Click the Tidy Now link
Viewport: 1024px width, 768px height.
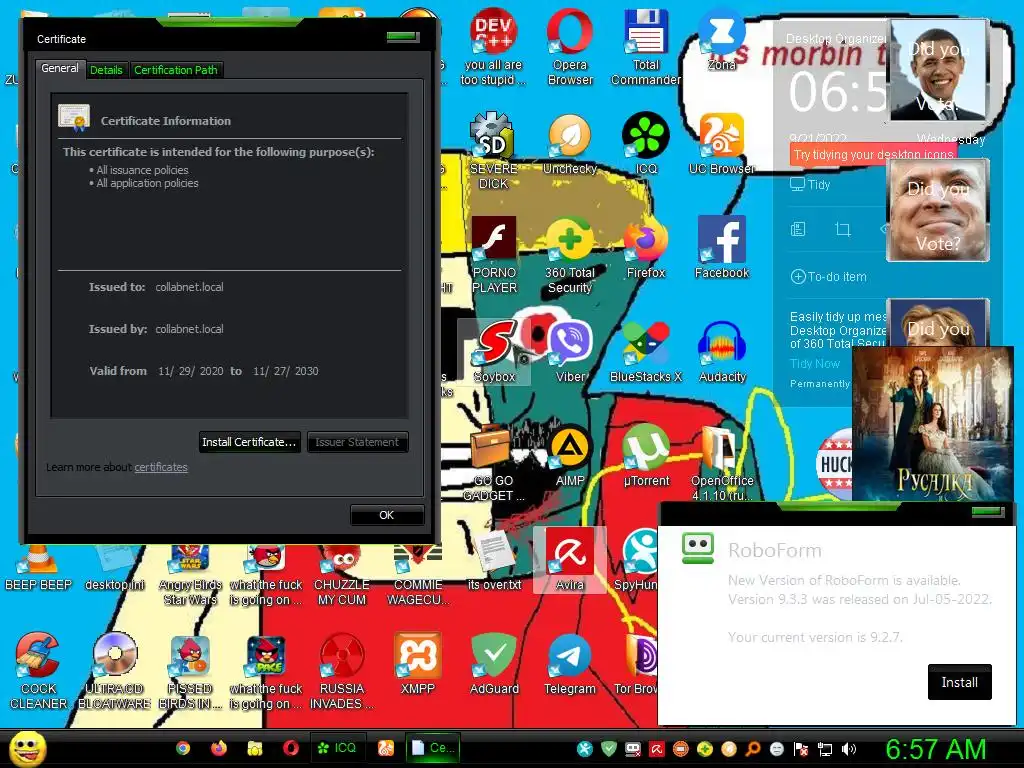point(814,364)
